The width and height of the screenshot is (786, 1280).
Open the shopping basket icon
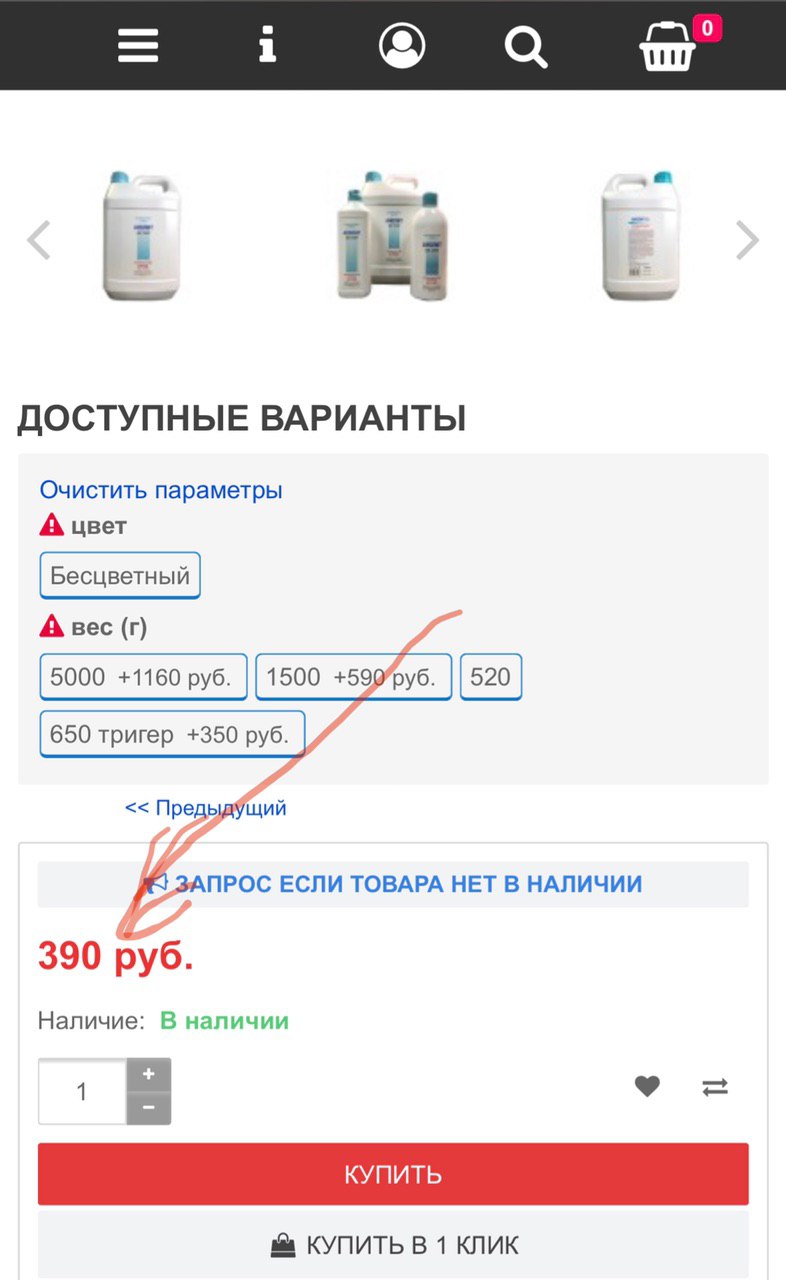point(670,46)
